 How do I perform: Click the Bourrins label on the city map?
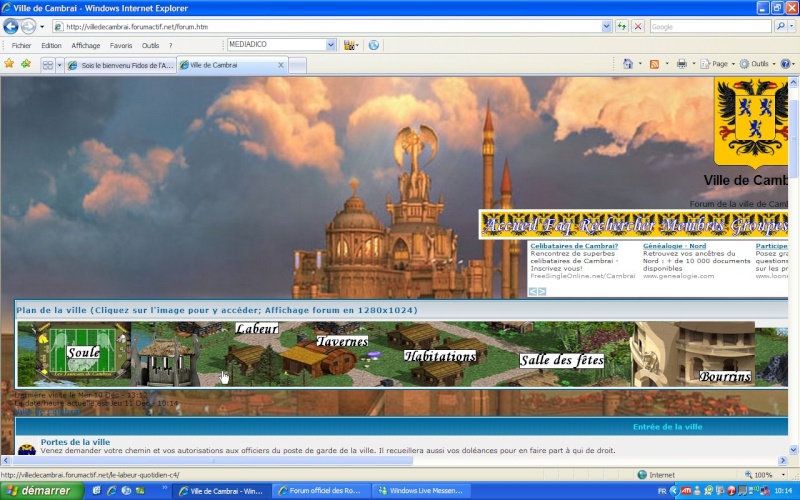725,377
